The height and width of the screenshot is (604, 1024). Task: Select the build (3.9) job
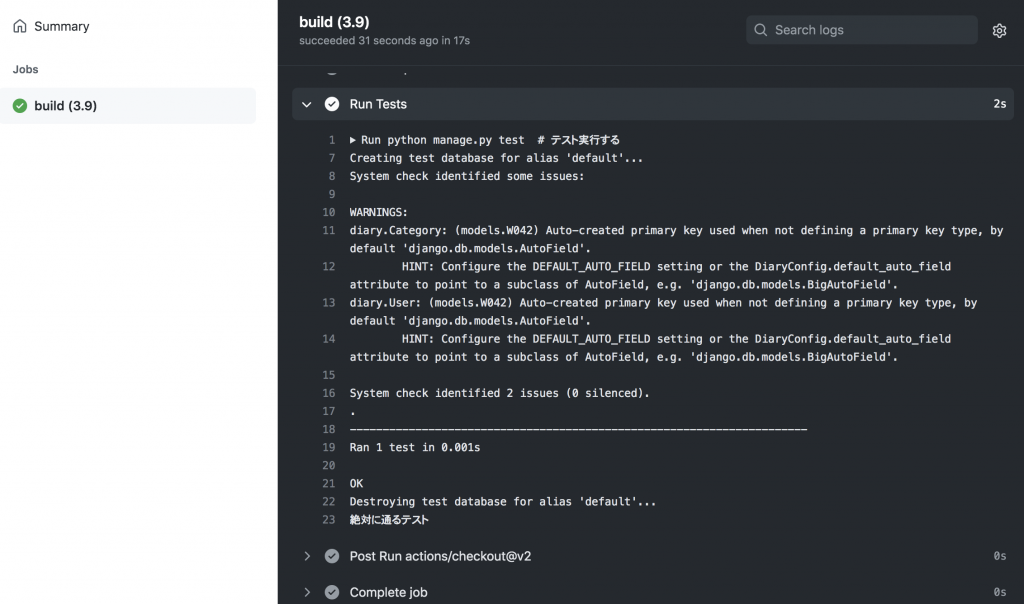click(128, 106)
